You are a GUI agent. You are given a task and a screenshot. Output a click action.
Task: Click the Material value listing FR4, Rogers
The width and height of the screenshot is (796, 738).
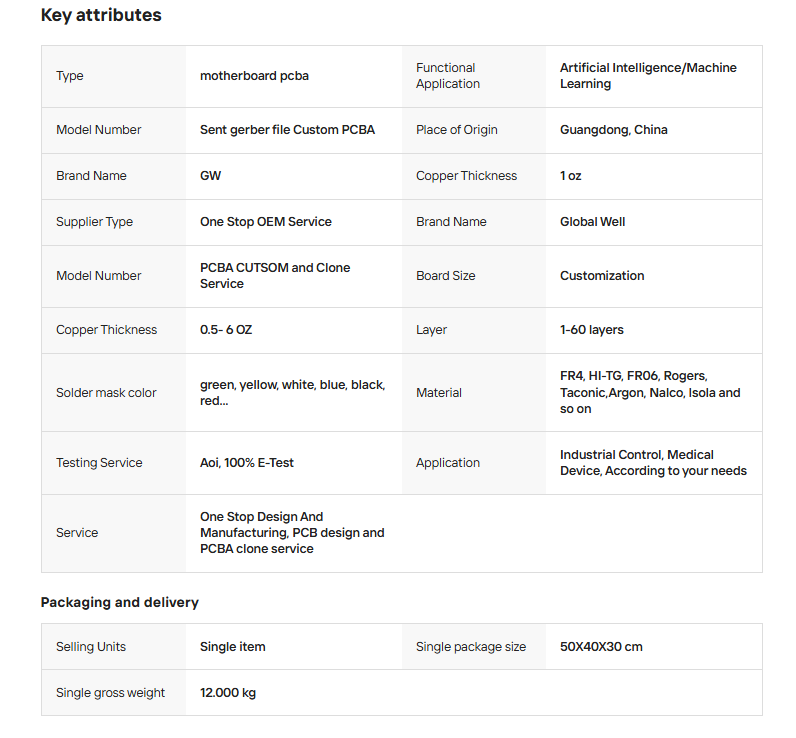click(x=649, y=393)
